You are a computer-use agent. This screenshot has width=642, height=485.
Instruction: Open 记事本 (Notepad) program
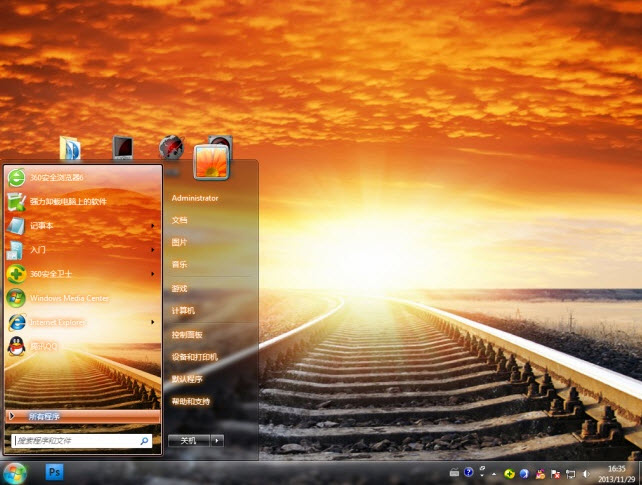click(82, 226)
